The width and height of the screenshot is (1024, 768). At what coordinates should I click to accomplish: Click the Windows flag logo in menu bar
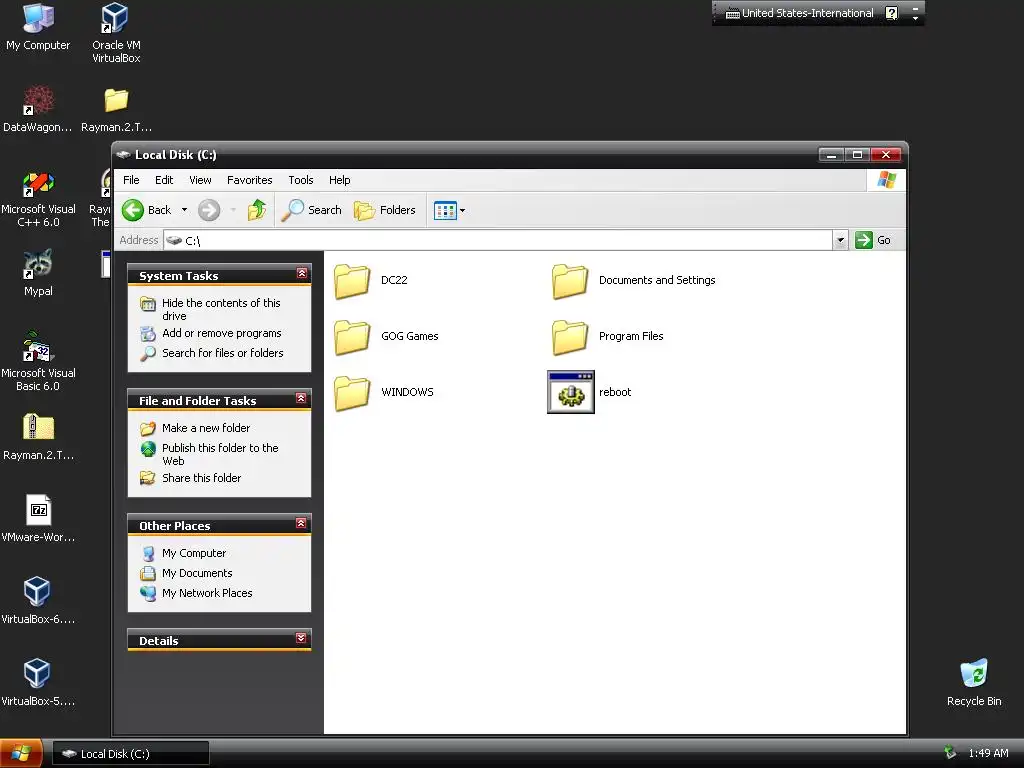(886, 180)
